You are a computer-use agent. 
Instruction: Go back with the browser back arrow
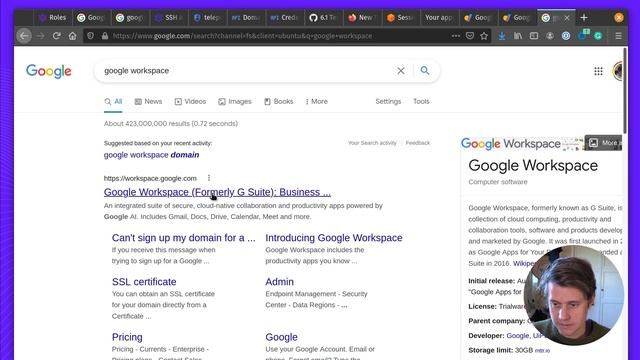coord(24,36)
